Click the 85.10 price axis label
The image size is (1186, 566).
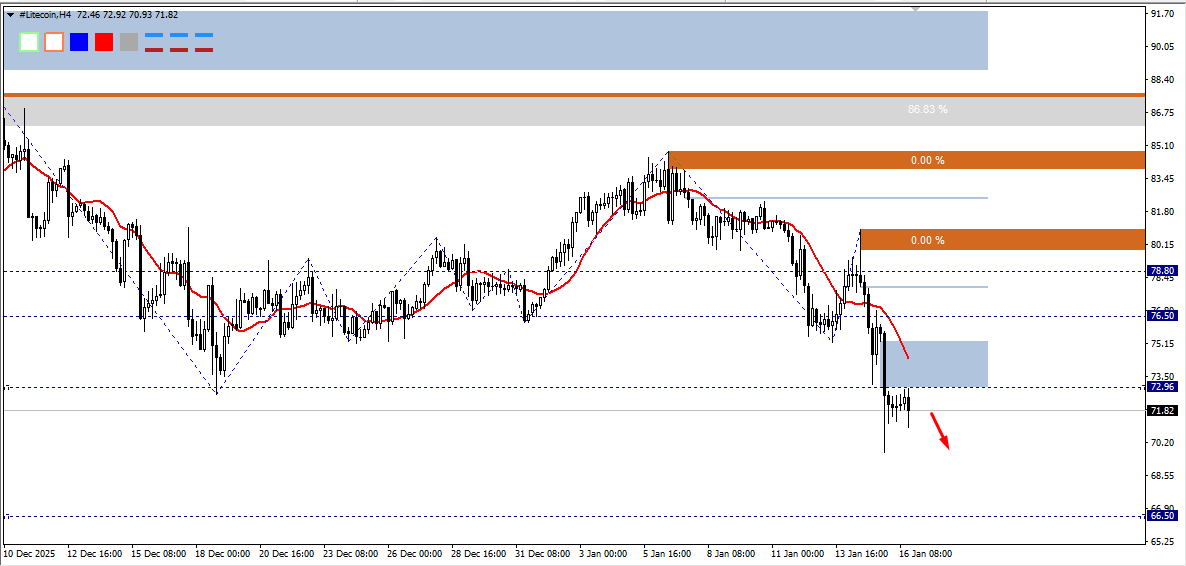(x=1162, y=145)
